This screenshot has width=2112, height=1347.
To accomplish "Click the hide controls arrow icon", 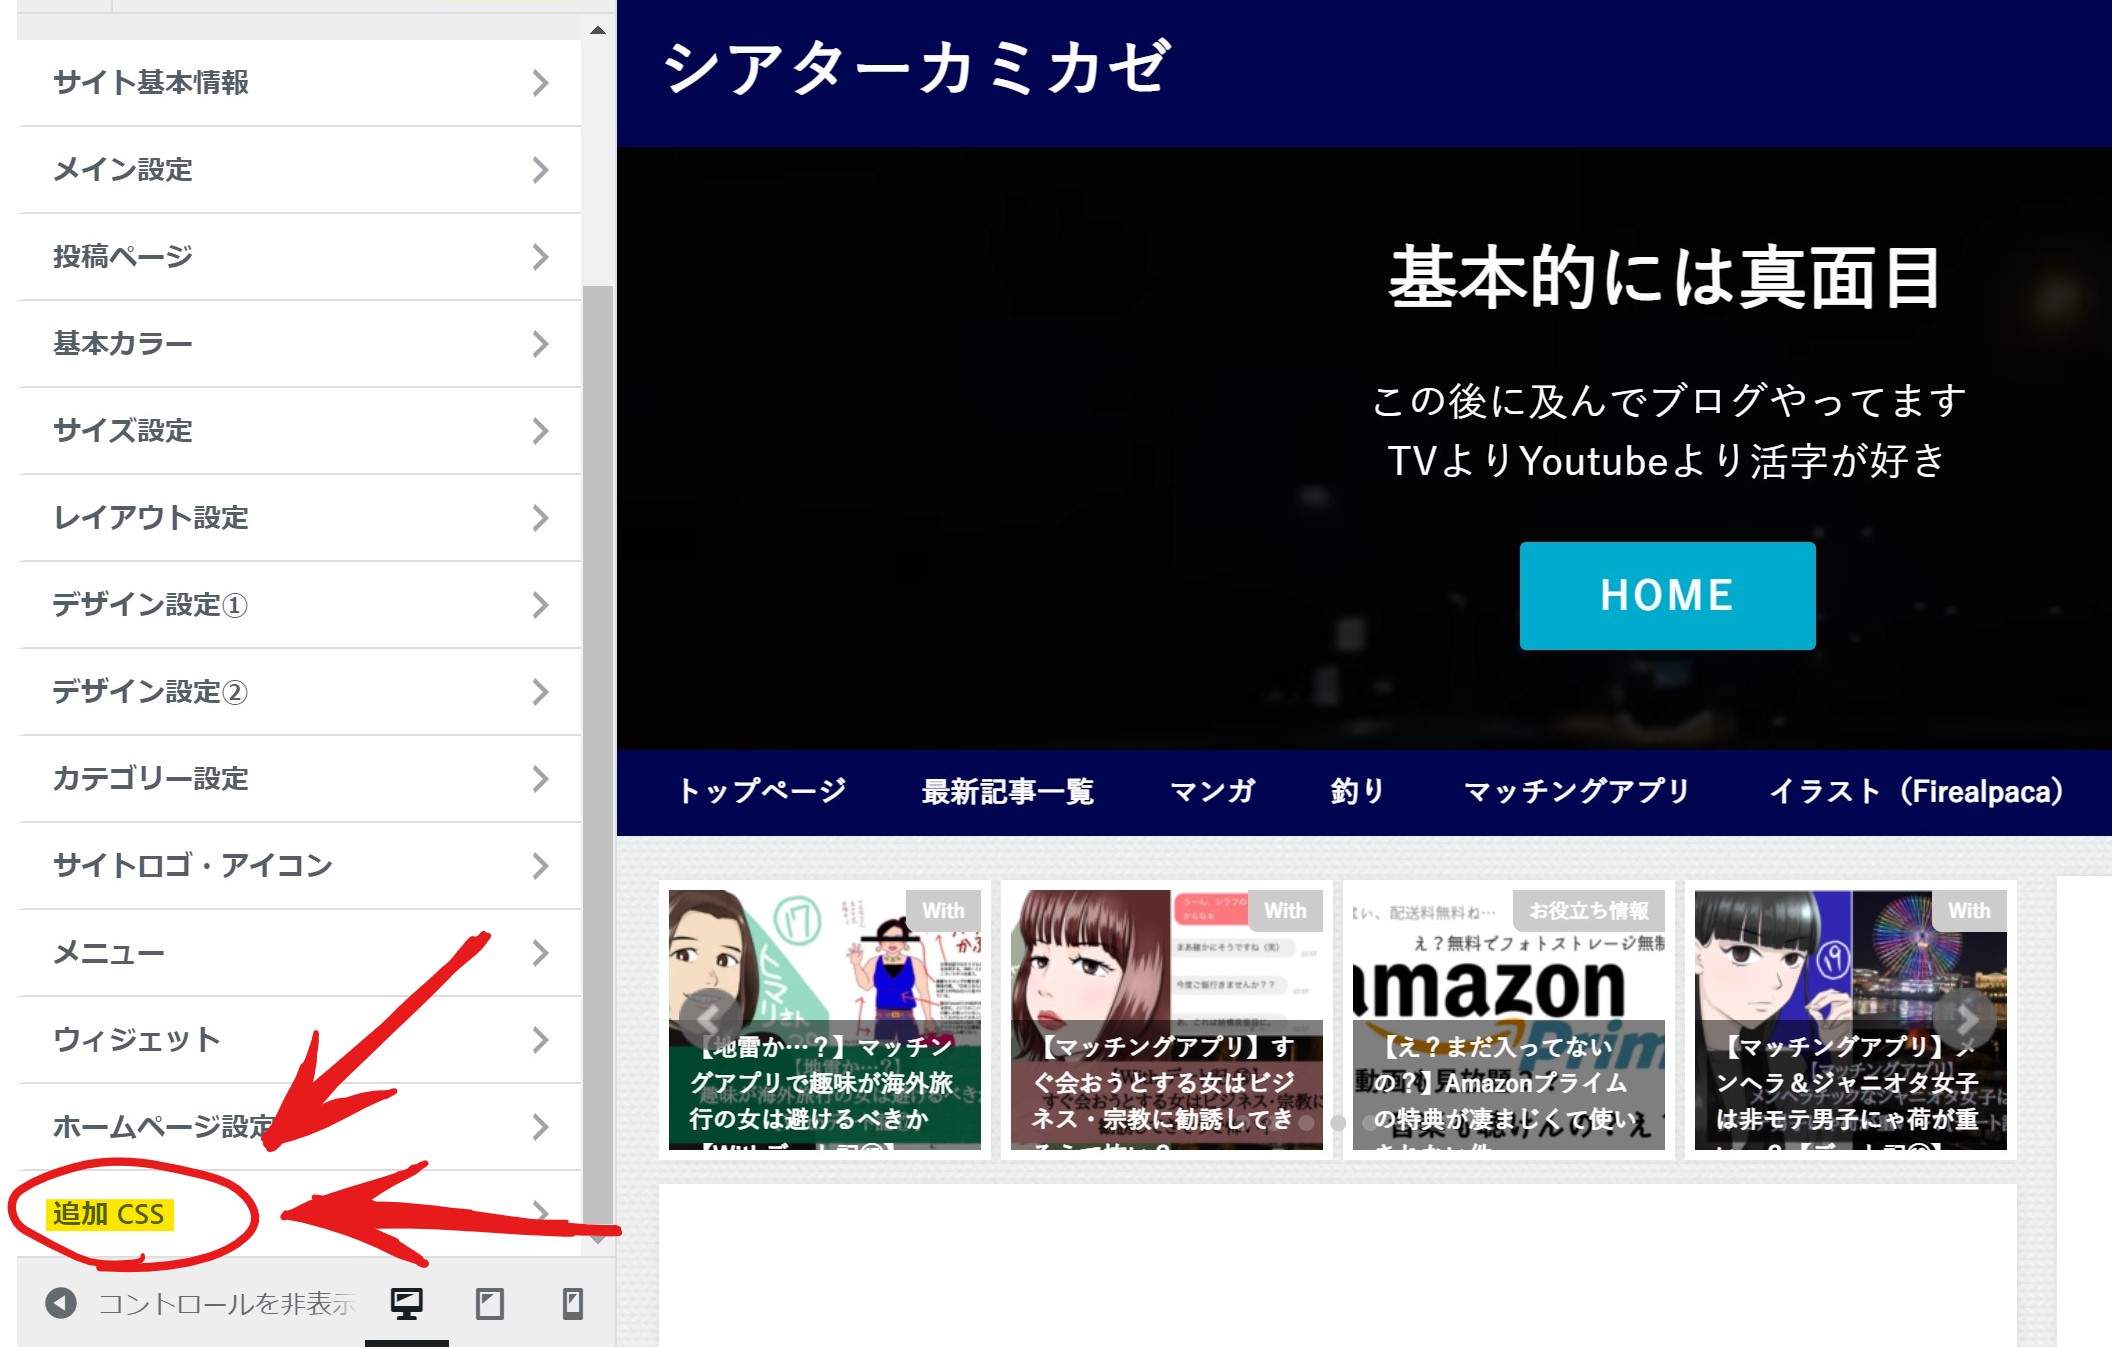I will click(61, 1303).
